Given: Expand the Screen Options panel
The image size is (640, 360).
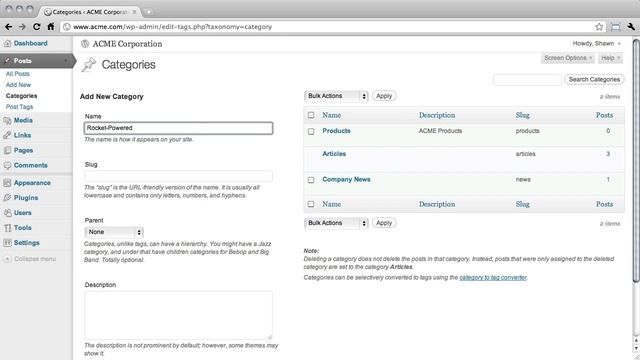Looking at the screenshot, I should pyautogui.click(x=568, y=58).
